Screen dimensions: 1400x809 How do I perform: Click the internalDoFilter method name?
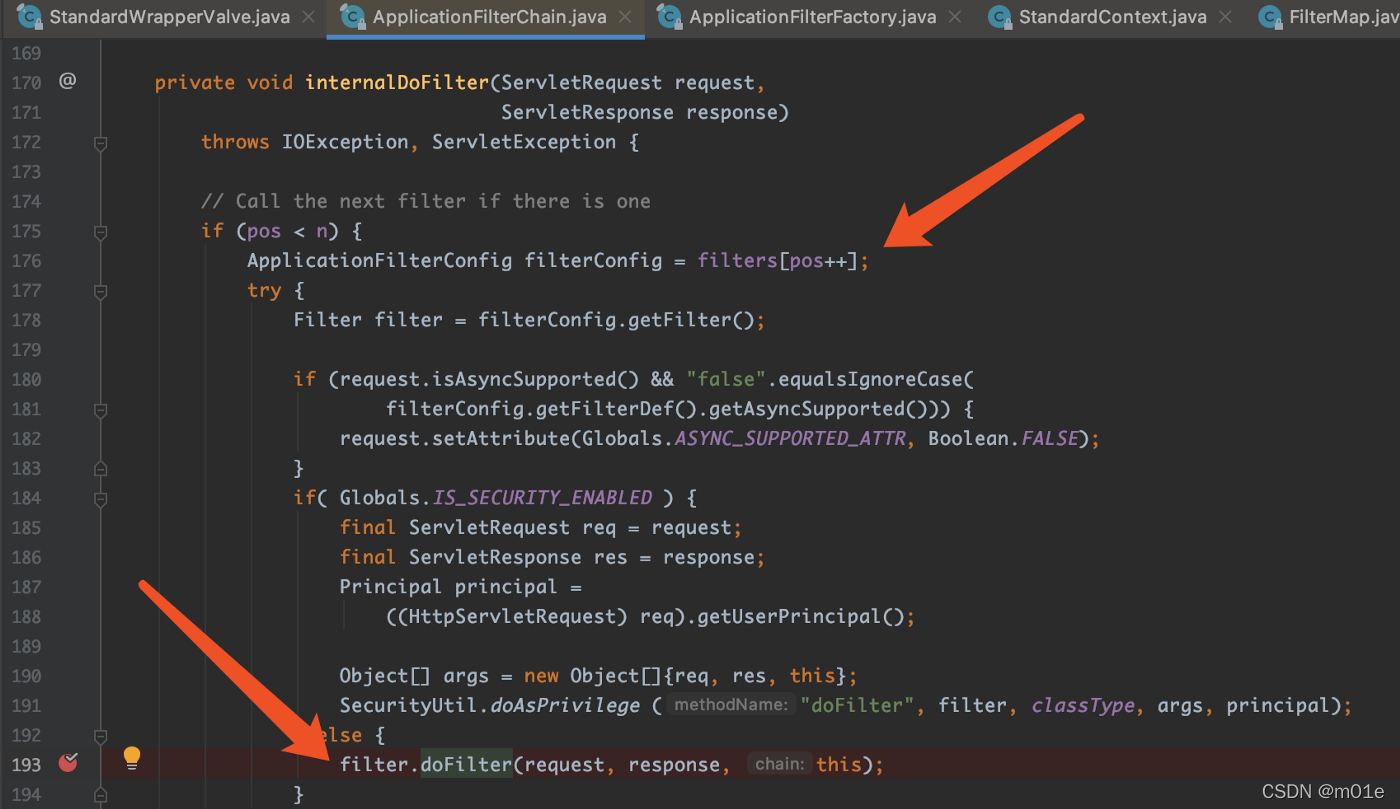coord(397,82)
